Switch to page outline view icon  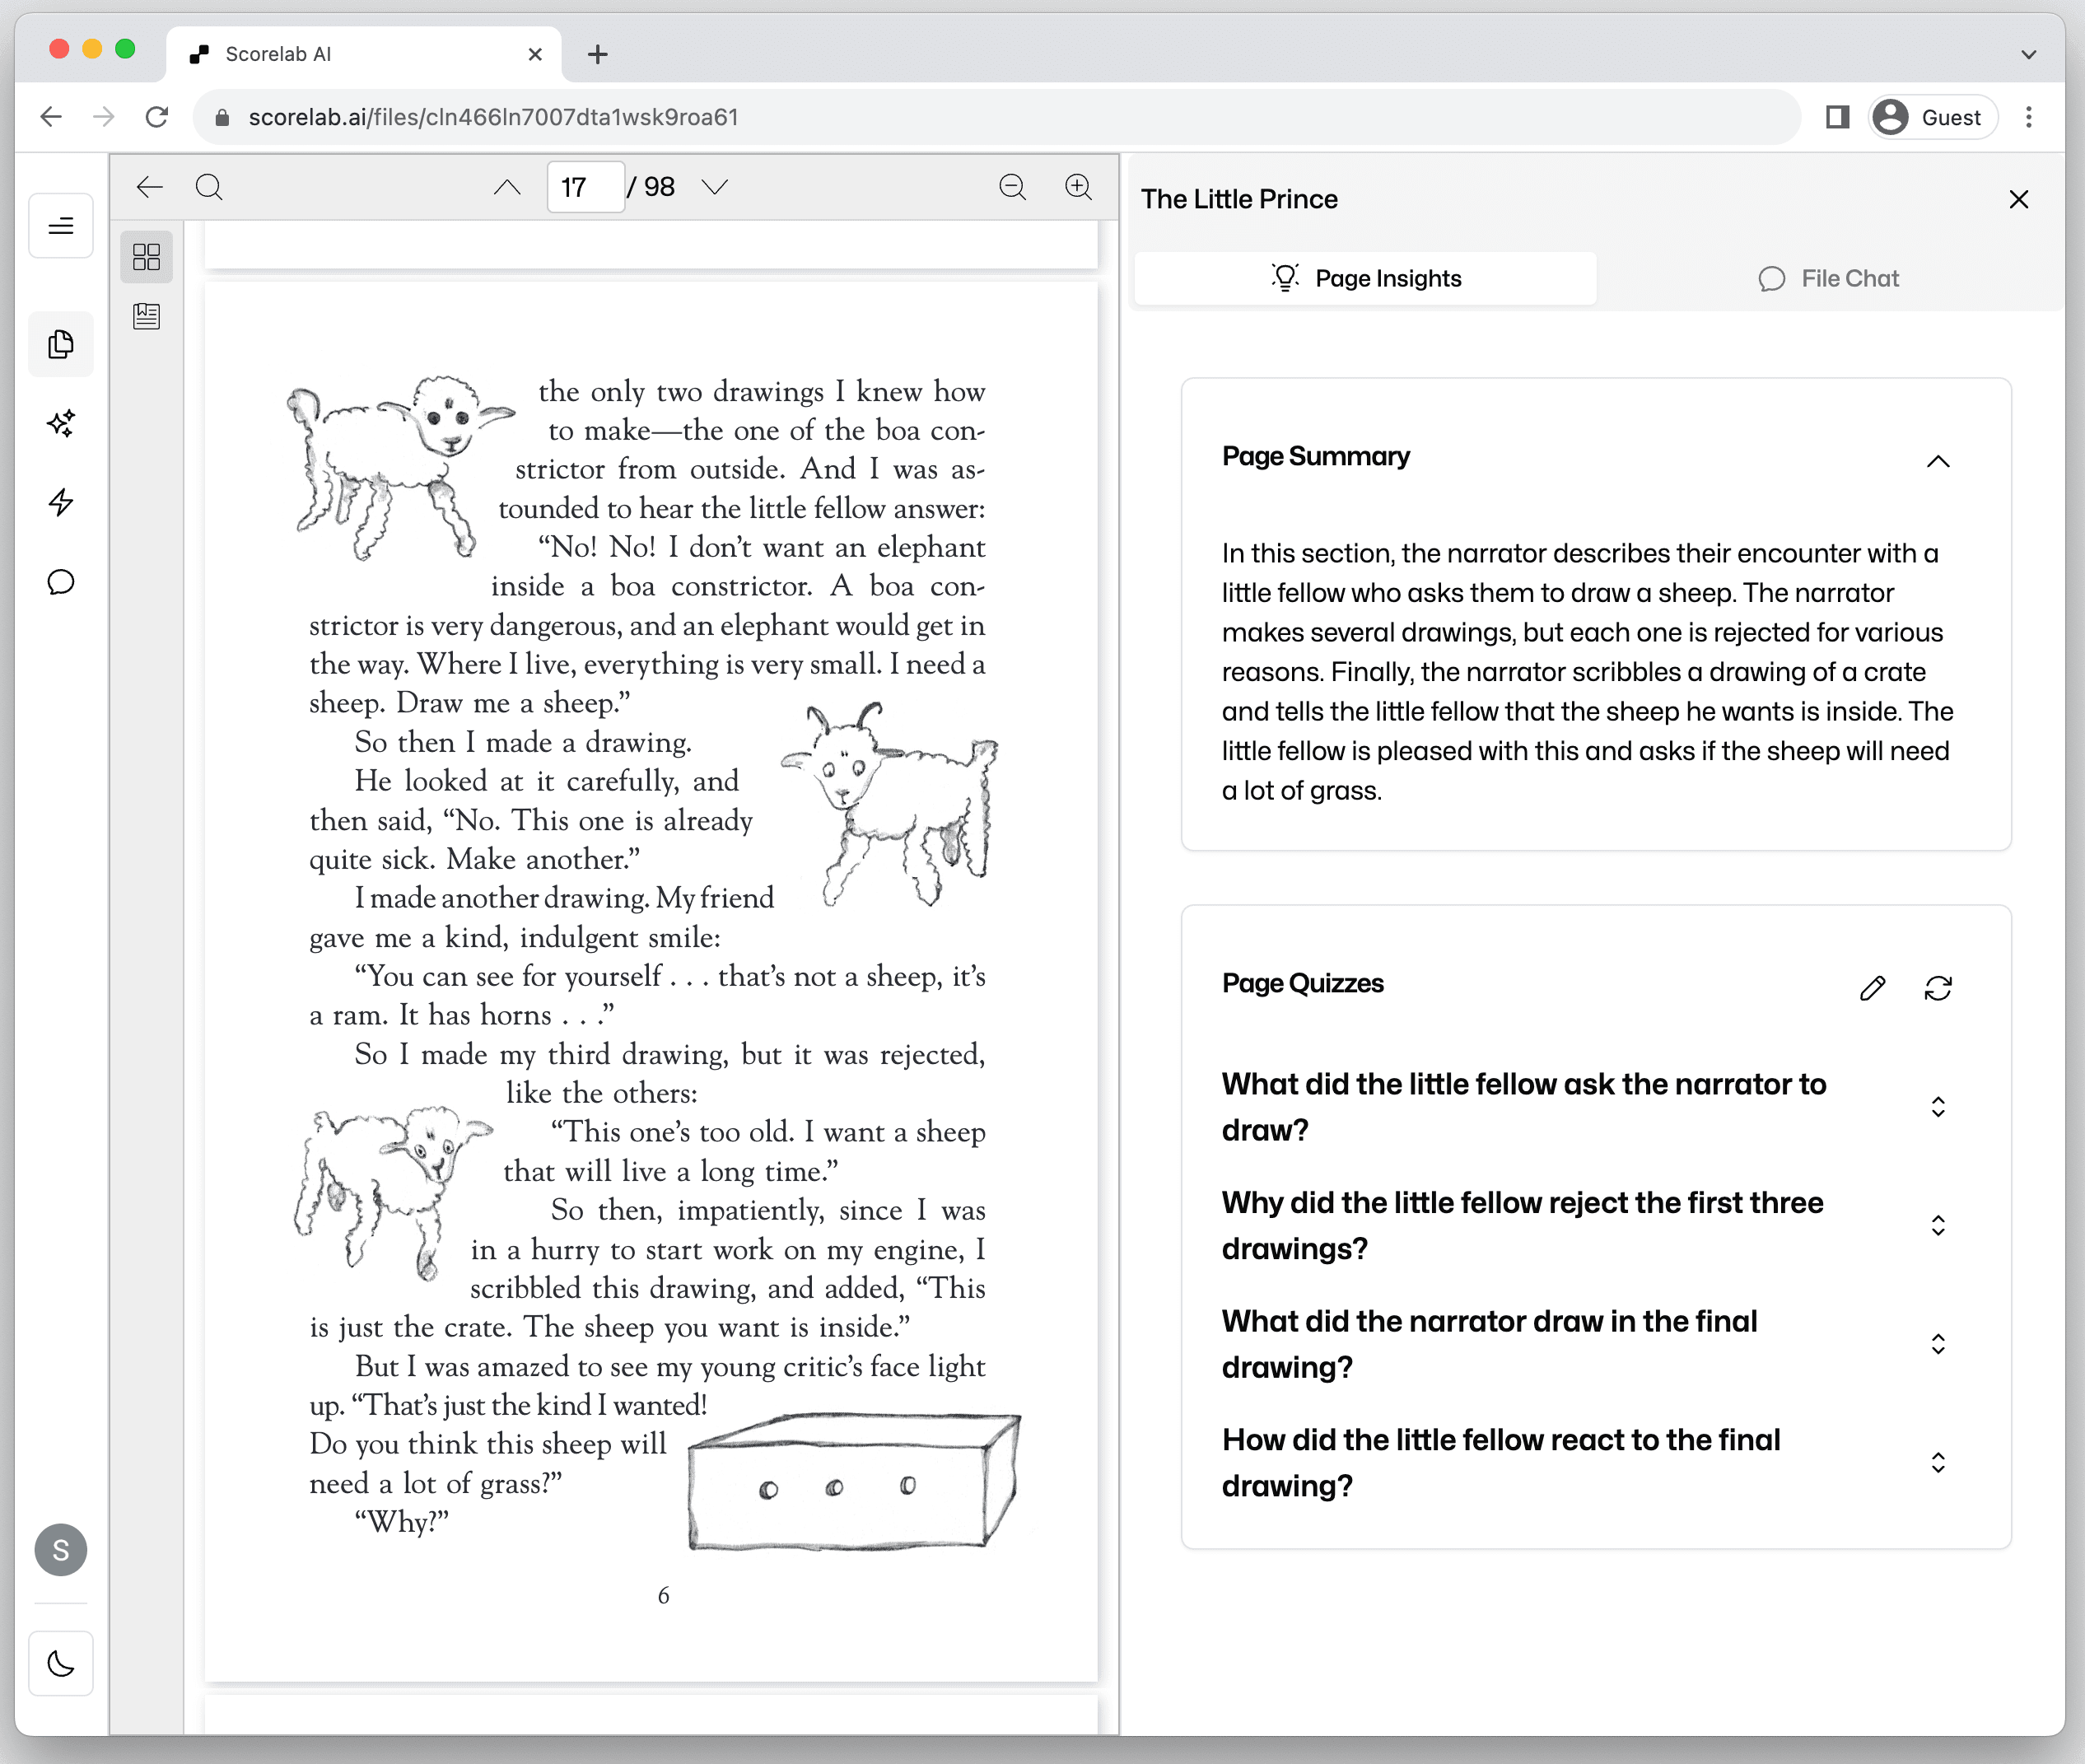click(146, 317)
